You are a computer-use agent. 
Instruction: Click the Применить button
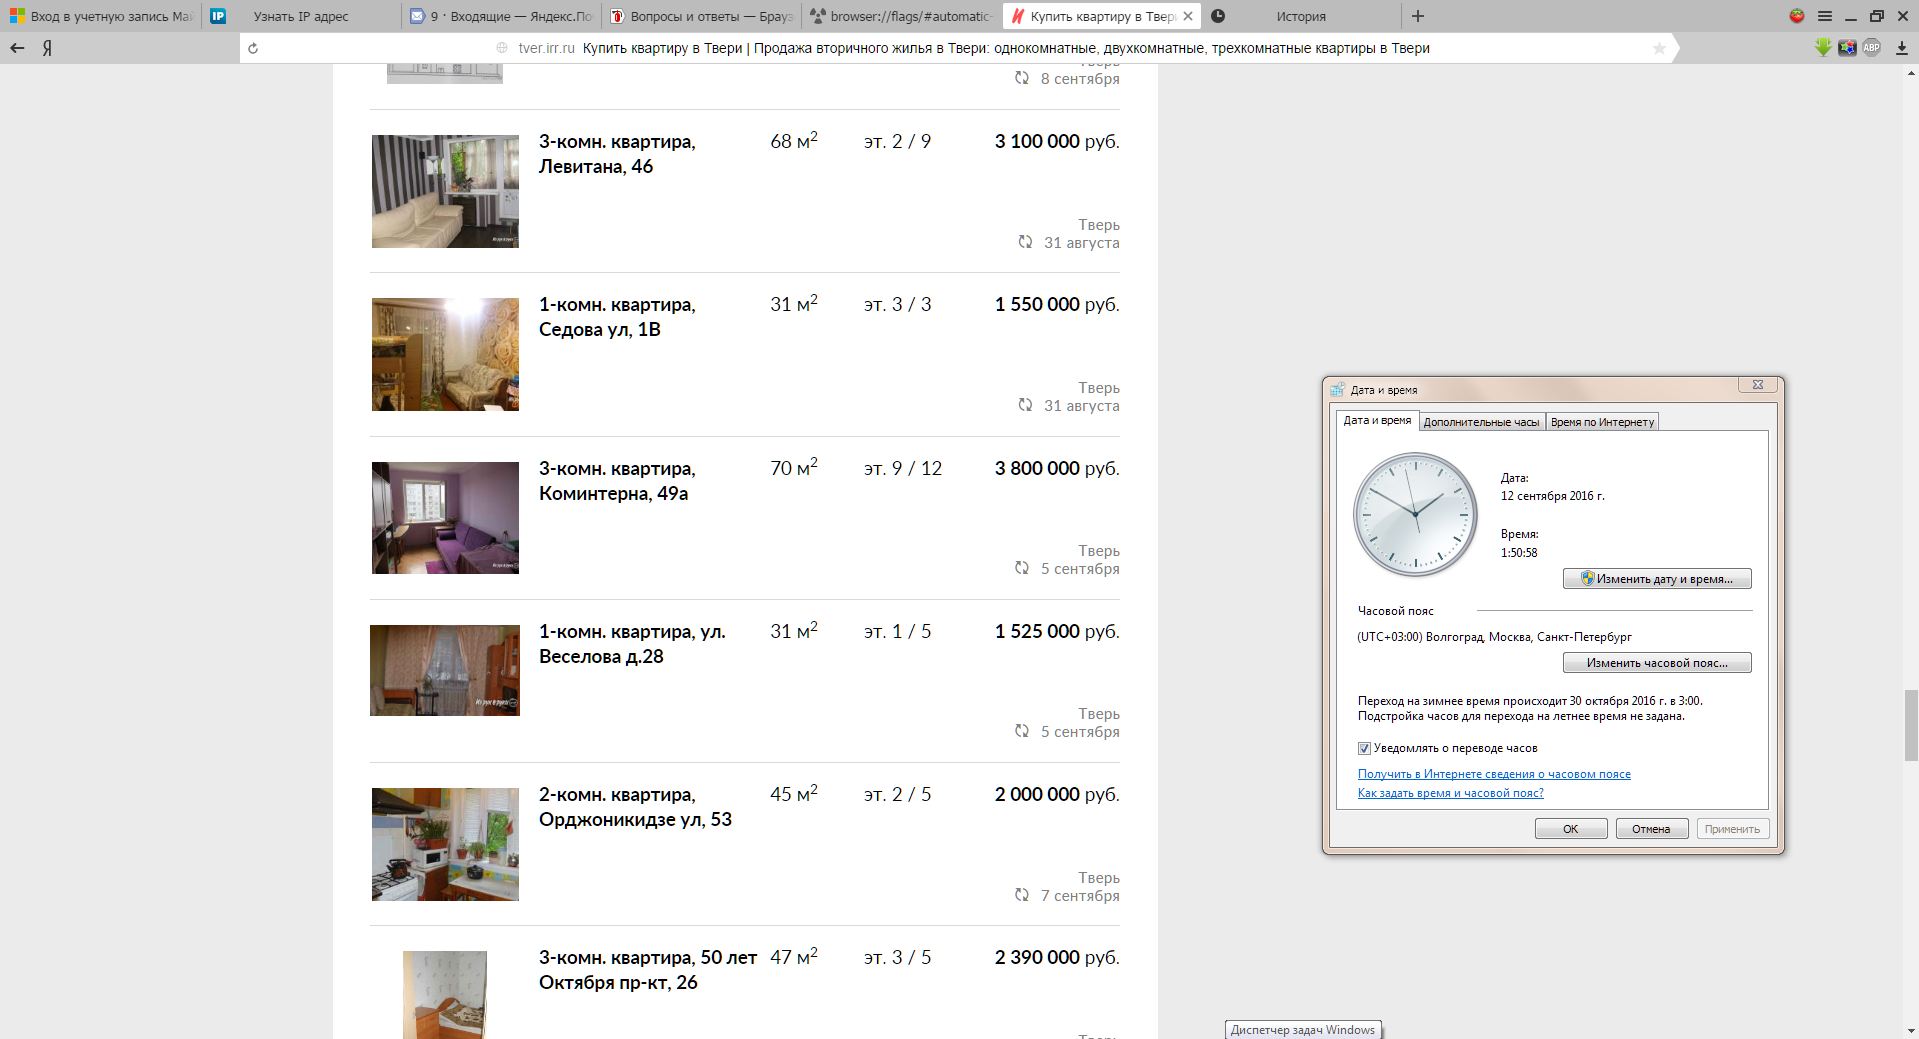pyautogui.click(x=1733, y=829)
